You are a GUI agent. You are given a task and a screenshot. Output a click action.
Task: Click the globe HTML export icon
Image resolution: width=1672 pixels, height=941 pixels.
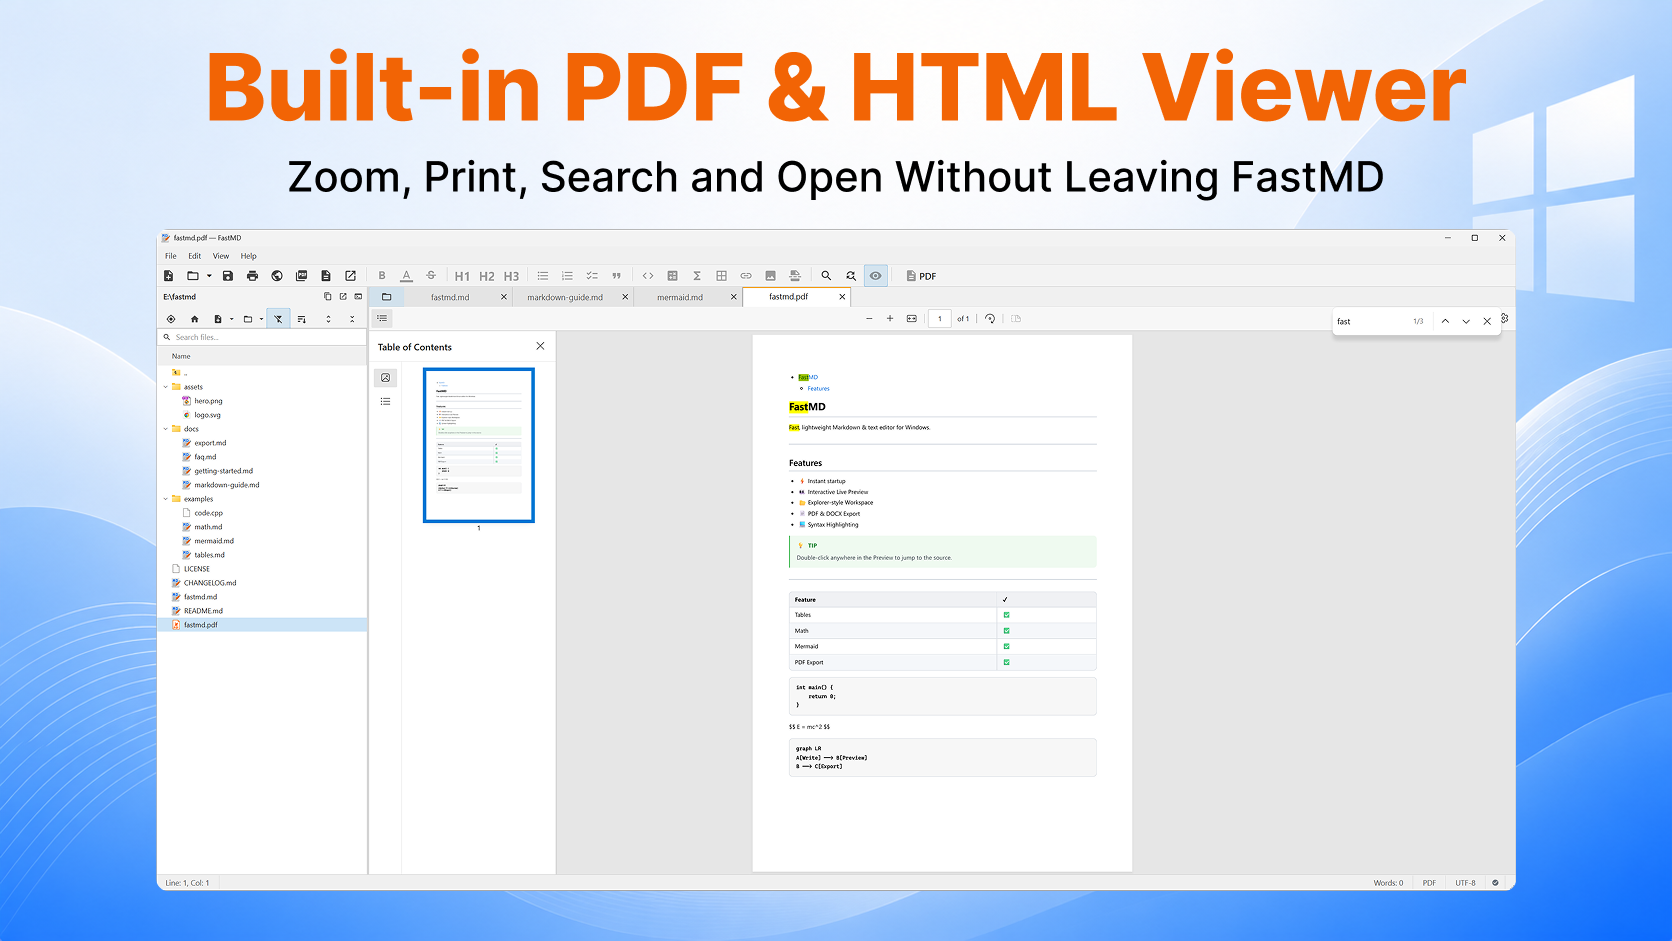click(277, 276)
